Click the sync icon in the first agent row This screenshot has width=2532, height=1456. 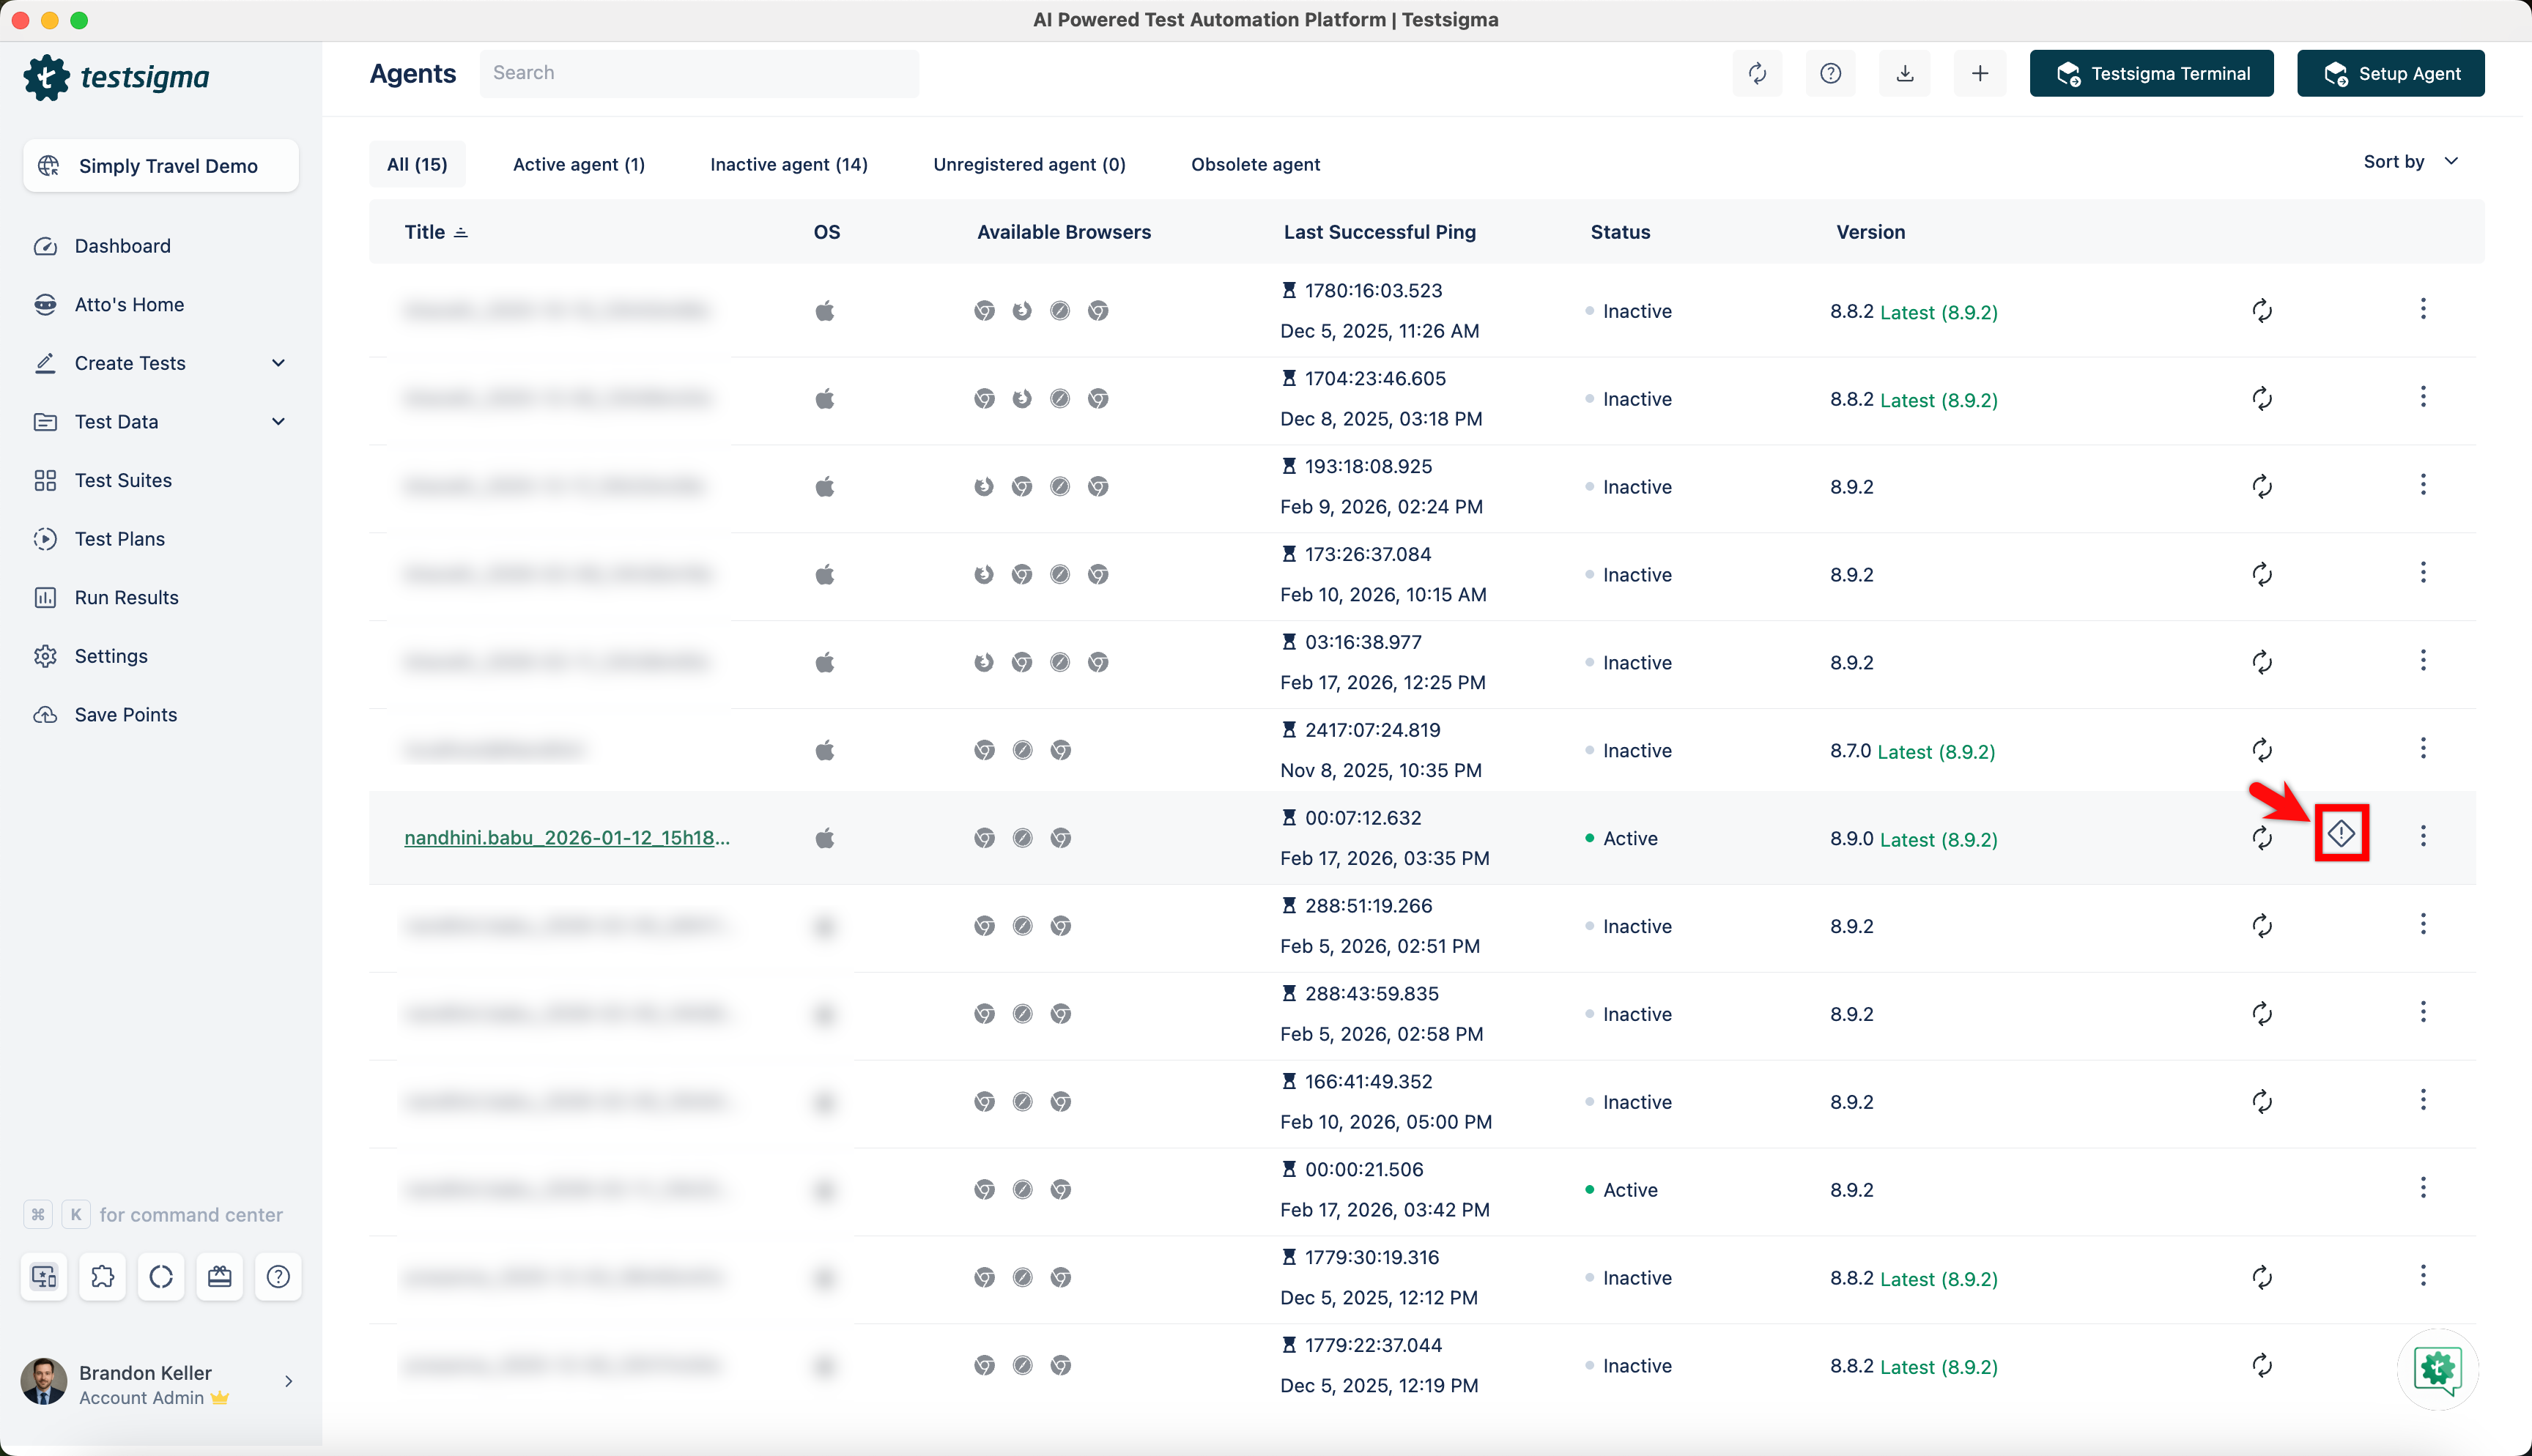(x=2262, y=310)
